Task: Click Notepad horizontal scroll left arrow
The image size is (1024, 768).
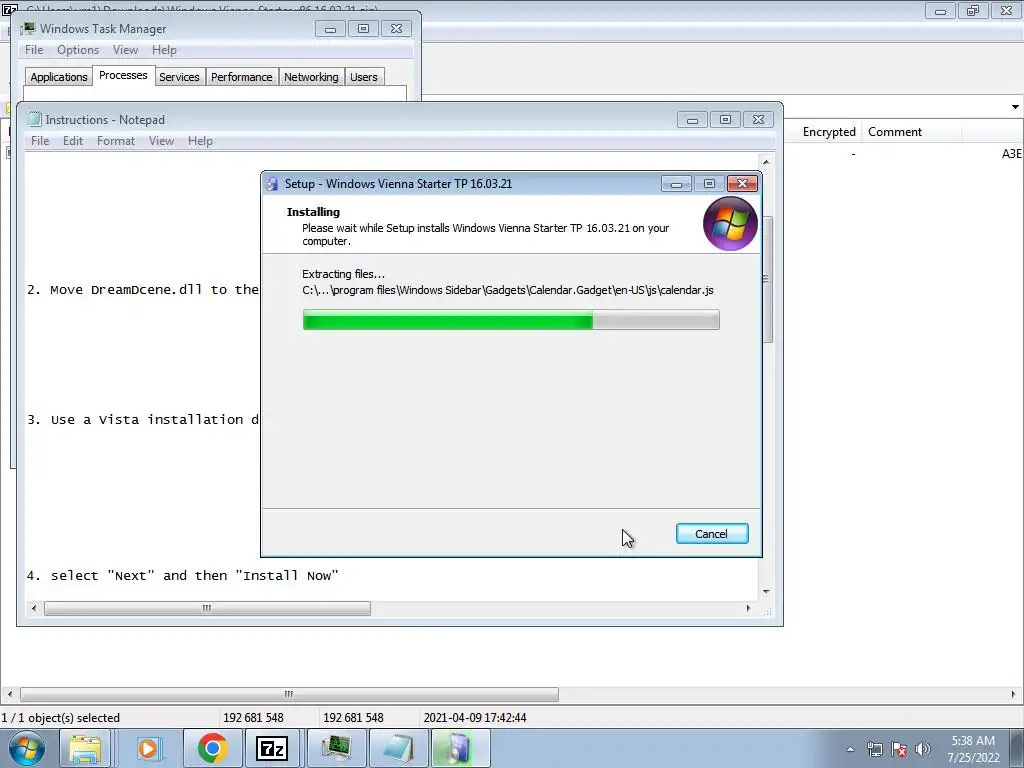Action: click(34, 608)
